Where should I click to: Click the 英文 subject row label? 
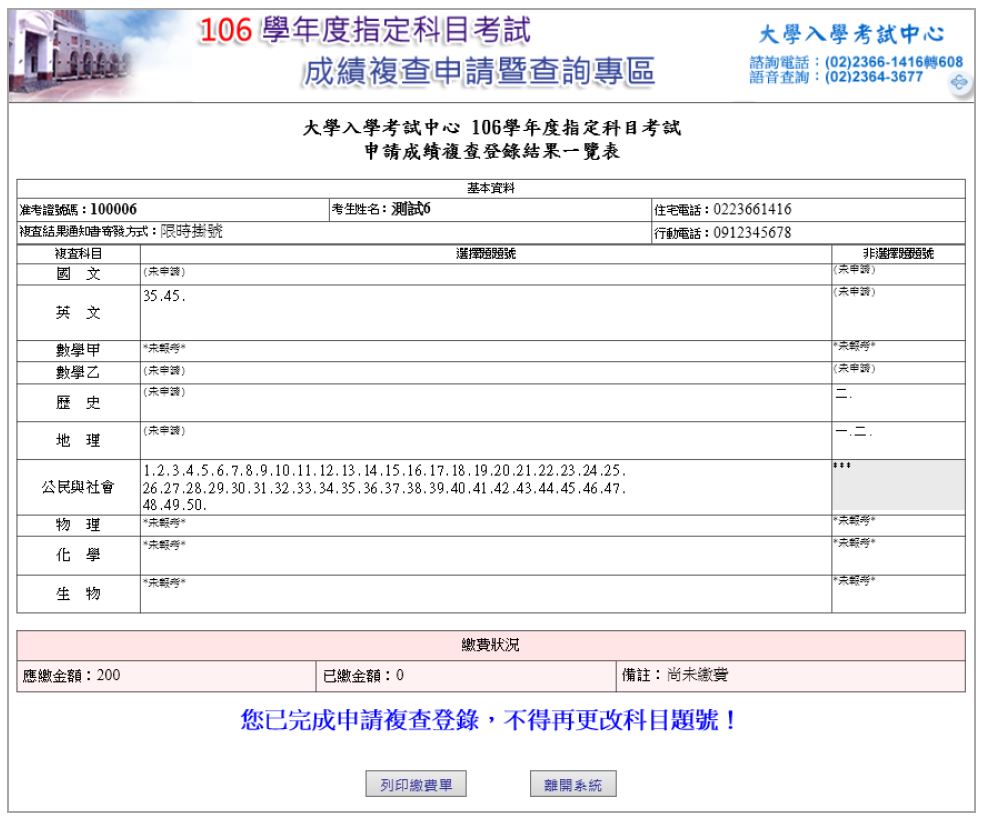point(78,313)
